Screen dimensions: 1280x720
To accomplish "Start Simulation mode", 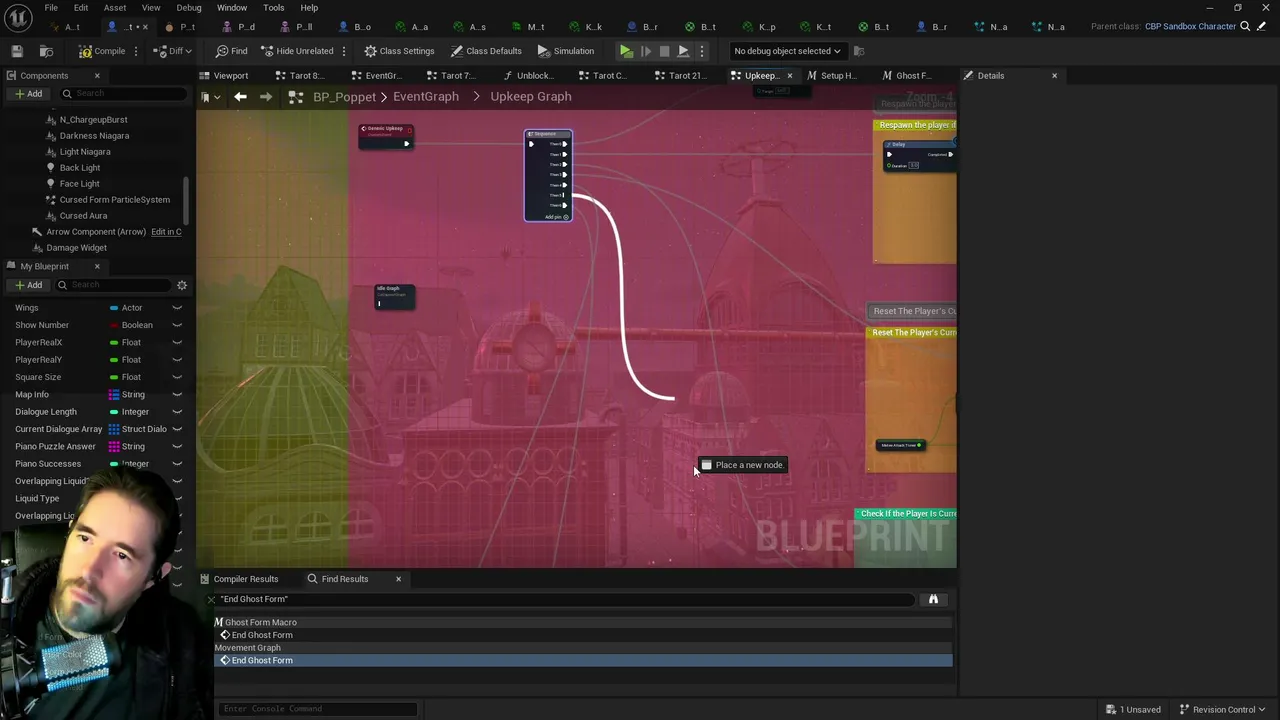I will click(x=565, y=51).
